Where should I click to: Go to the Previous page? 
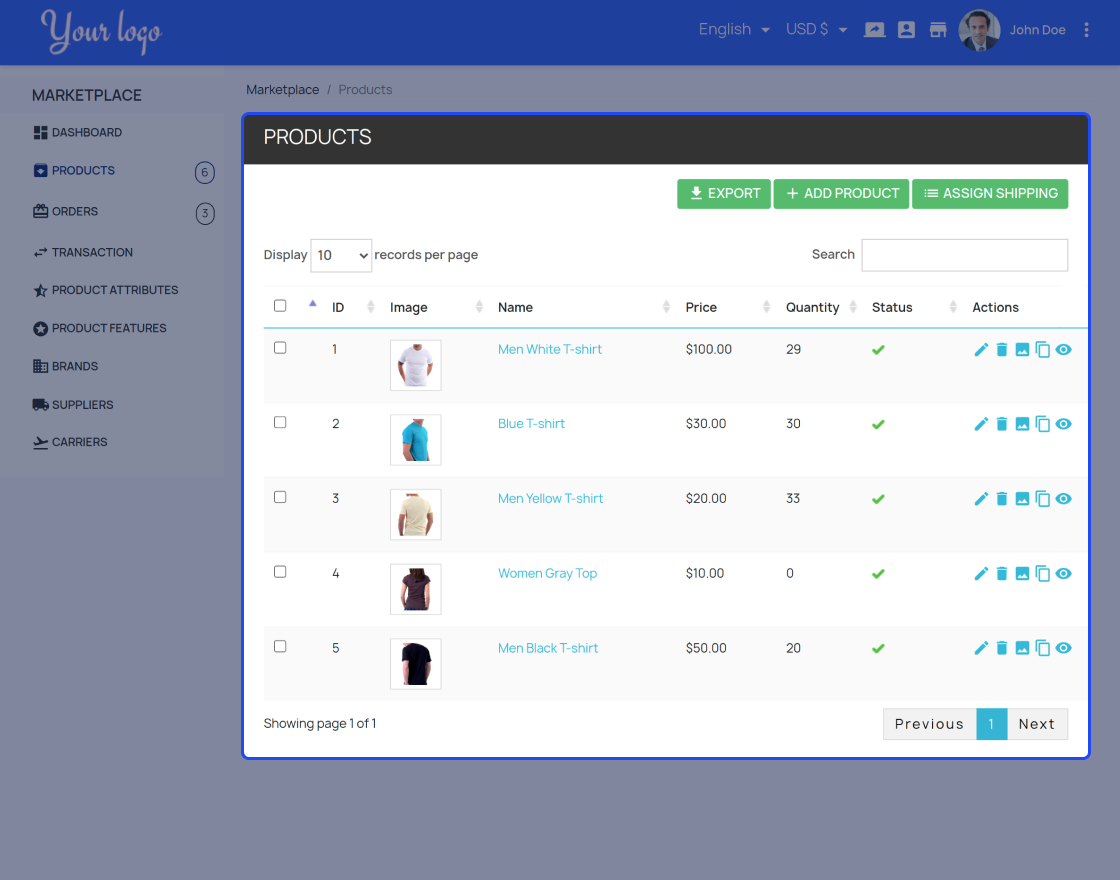929,724
